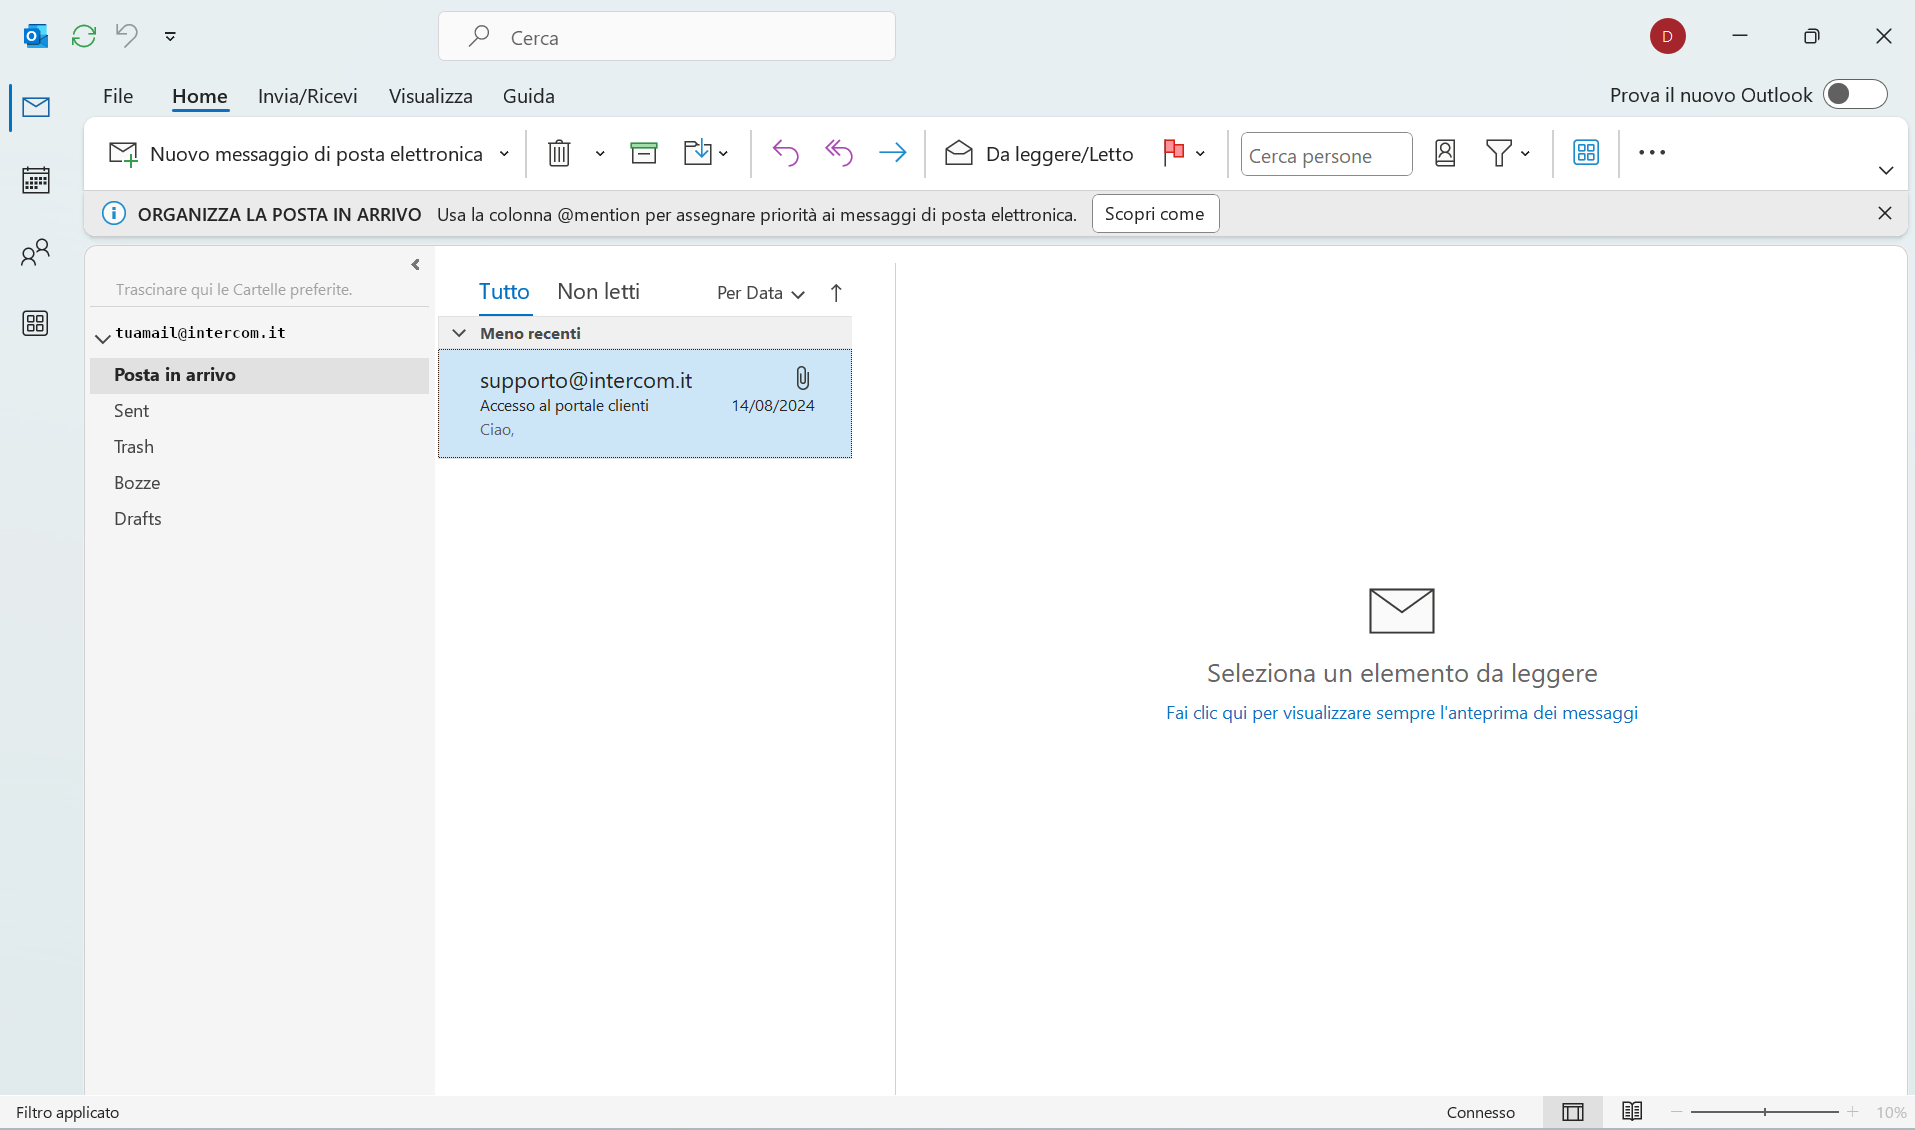Click the Archive icon in ribbon
The width and height of the screenshot is (1915, 1130).
coord(644,153)
